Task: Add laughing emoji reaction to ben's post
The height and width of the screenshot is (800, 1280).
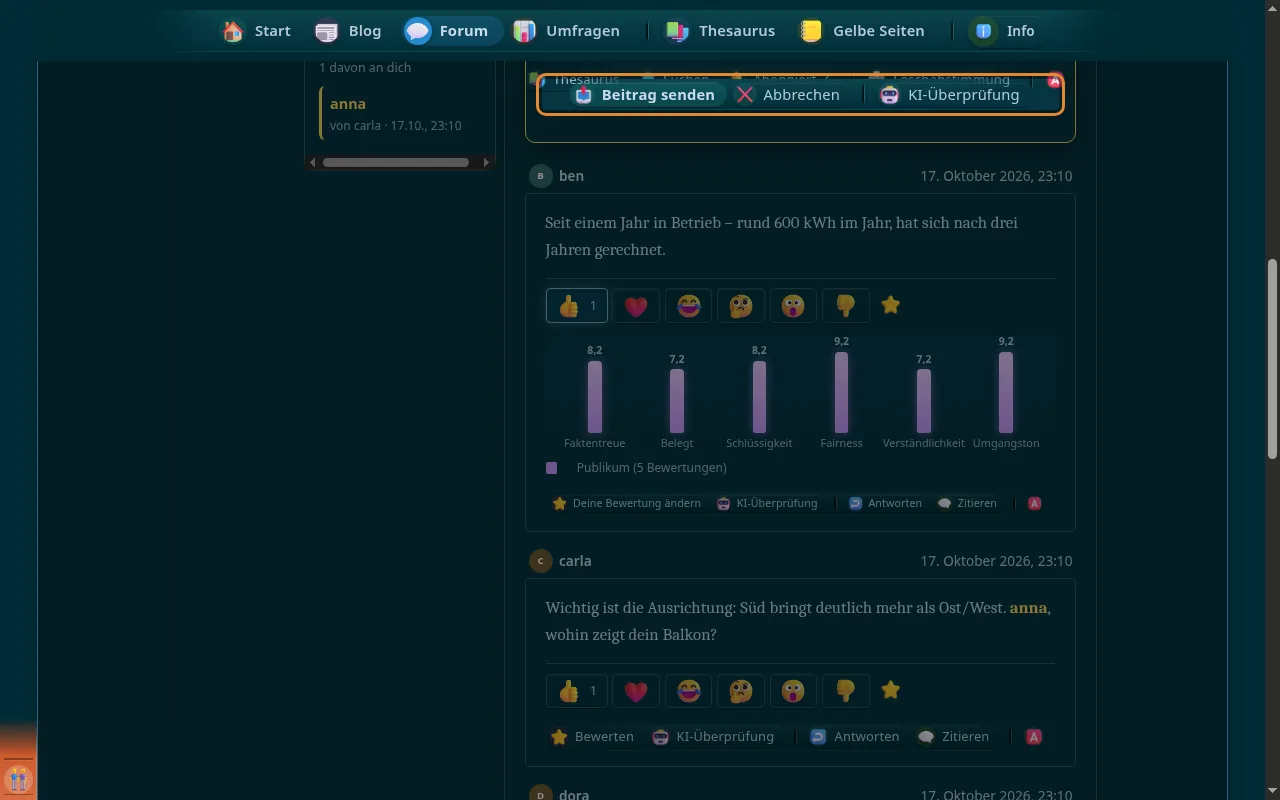Action: 688,306
